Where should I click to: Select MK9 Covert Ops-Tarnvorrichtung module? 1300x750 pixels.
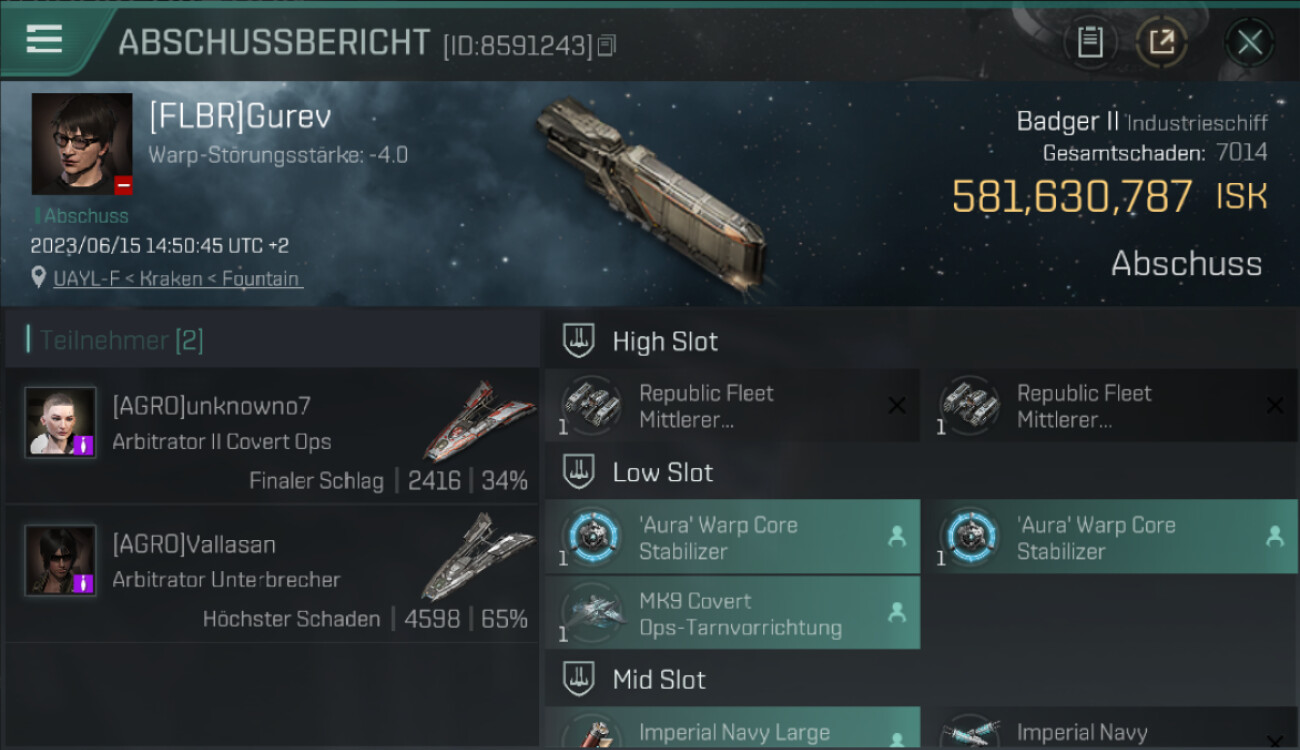tap(732, 613)
